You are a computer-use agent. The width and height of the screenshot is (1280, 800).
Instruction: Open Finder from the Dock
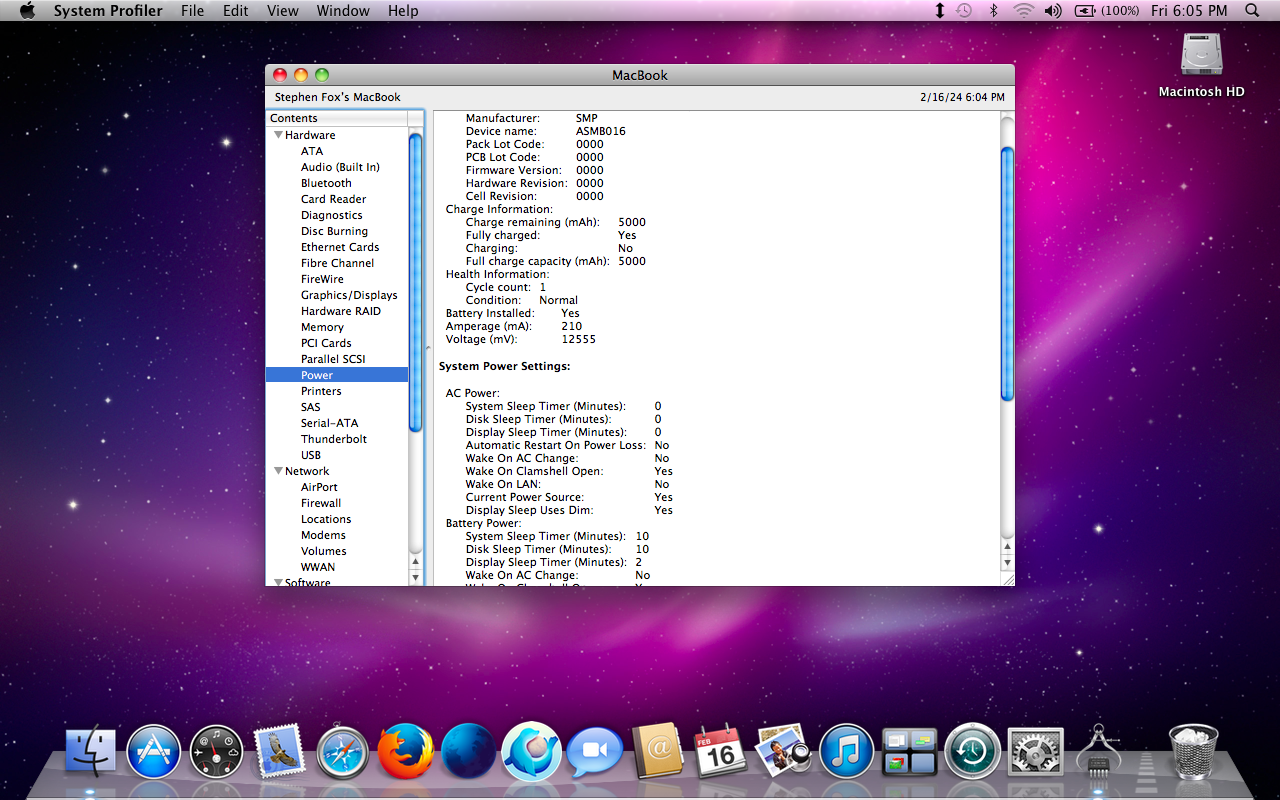click(91, 752)
